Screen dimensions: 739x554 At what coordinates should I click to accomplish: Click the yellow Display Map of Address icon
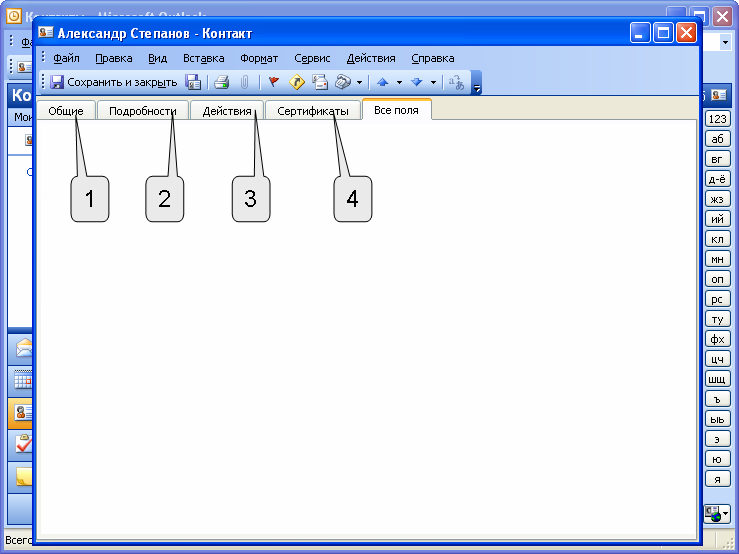click(297, 82)
